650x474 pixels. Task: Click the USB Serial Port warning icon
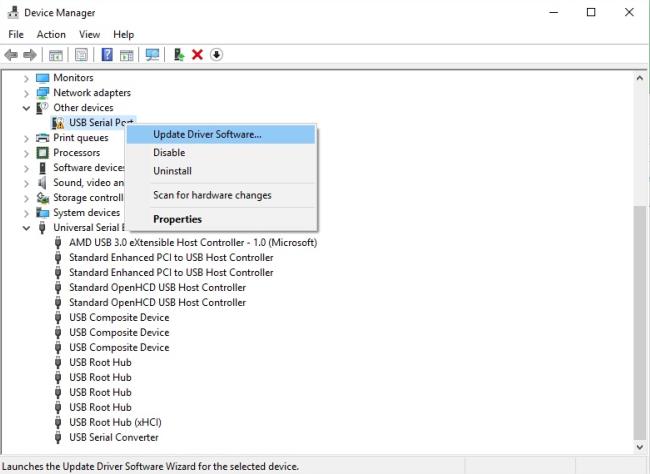(58, 123)
